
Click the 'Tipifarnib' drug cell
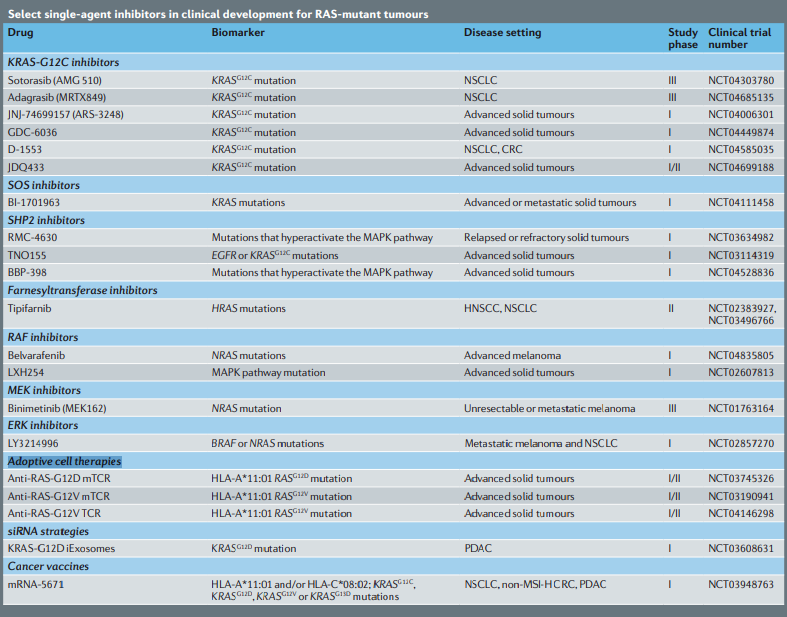coord(29,308)
